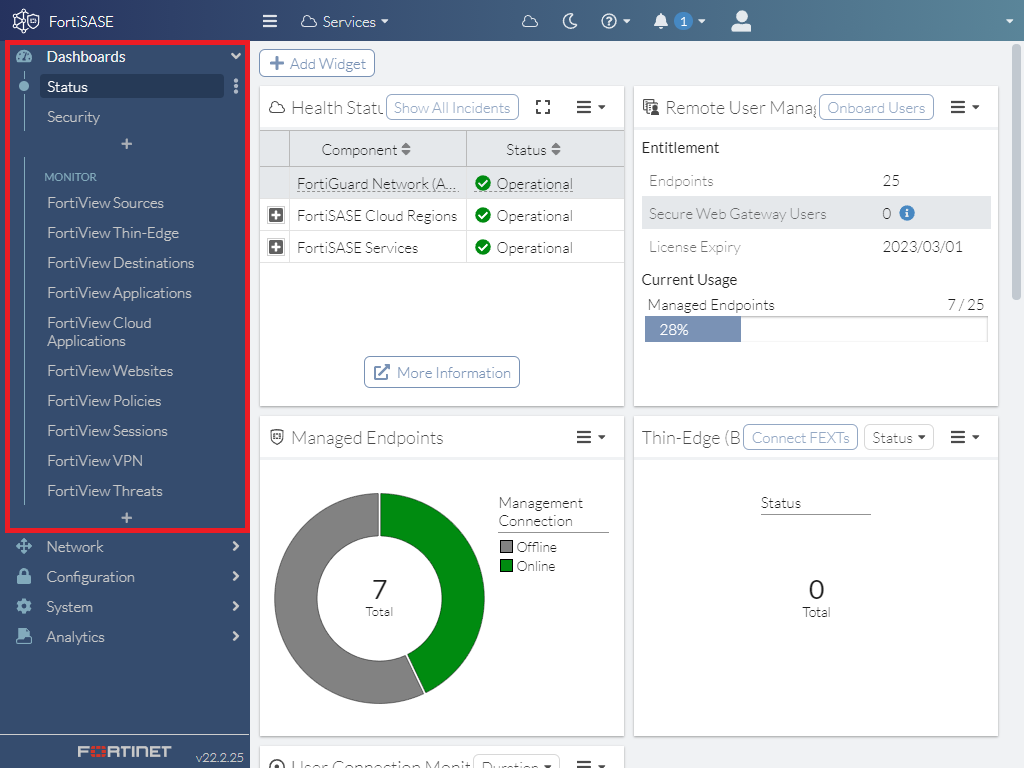Open Status dashboard three-dot options

[x=236, y=87]
